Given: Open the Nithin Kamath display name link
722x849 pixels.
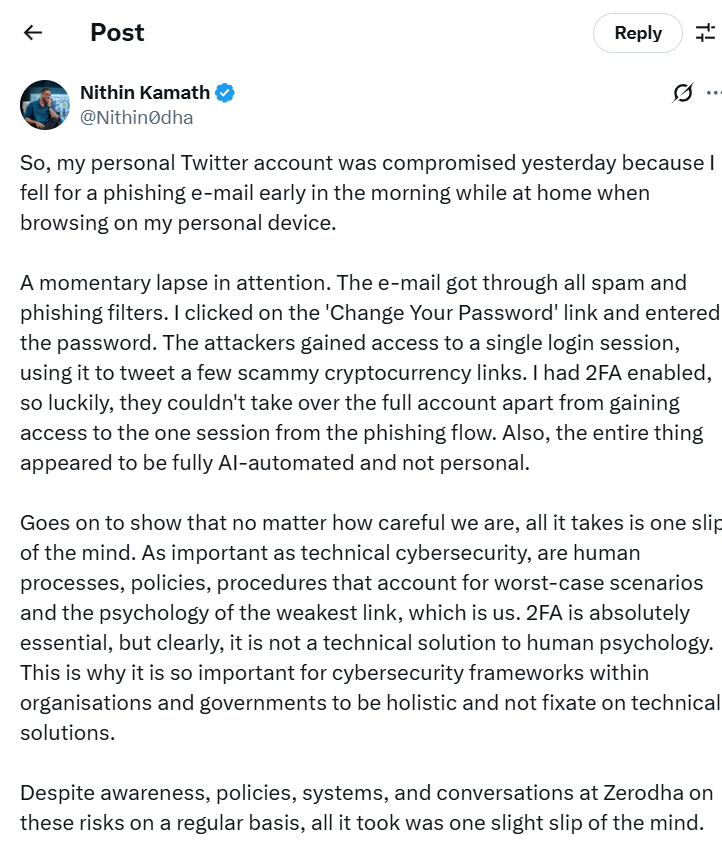Looking at the screenshot, I should pyautogui.click(x=145, y=93).
